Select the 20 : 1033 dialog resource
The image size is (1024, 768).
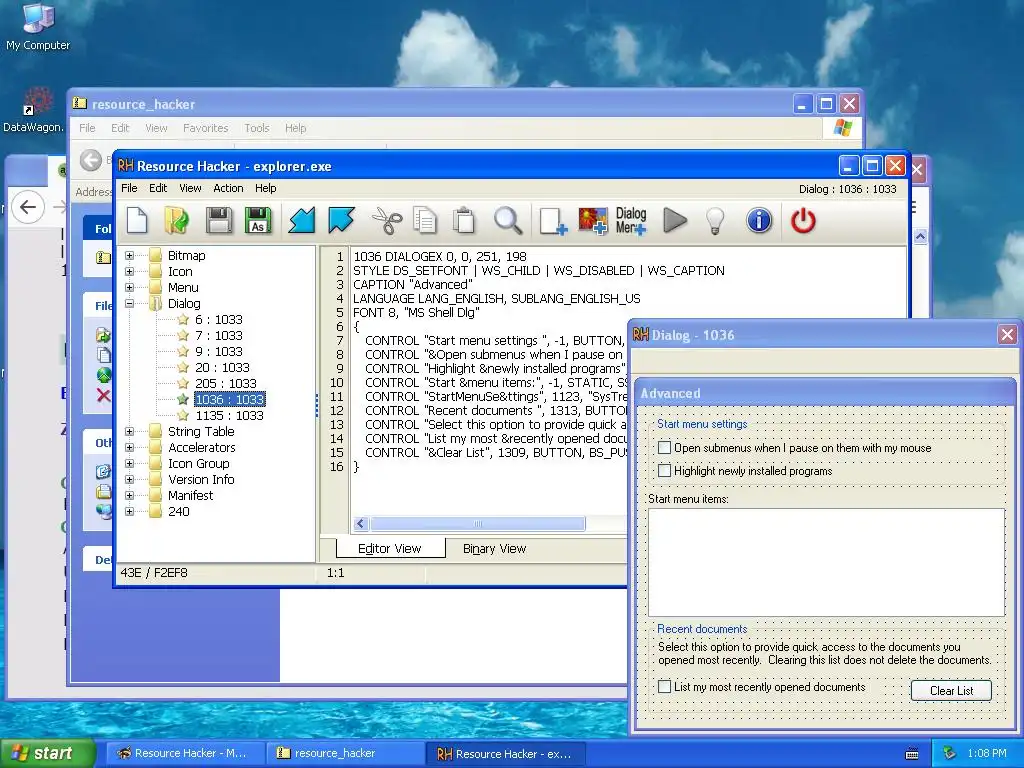click(x=222, y=367)
